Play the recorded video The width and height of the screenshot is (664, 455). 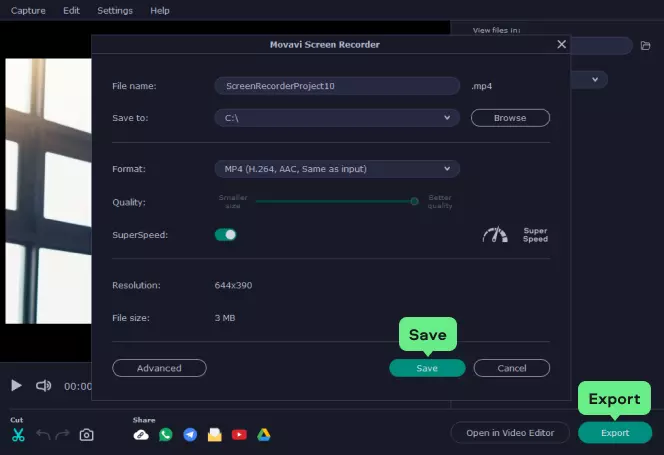pyautogui.click(x=16, y=386)
